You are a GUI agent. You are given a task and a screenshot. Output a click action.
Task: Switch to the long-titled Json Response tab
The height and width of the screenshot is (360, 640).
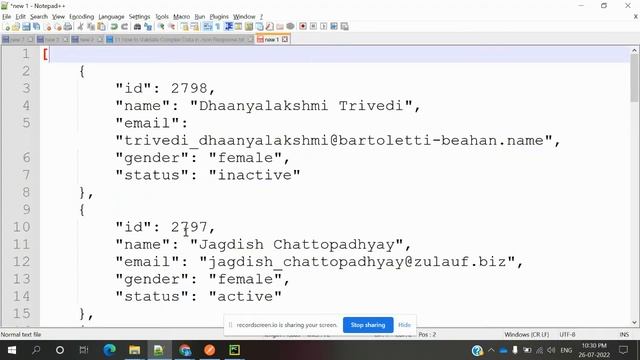coord(179,40)
